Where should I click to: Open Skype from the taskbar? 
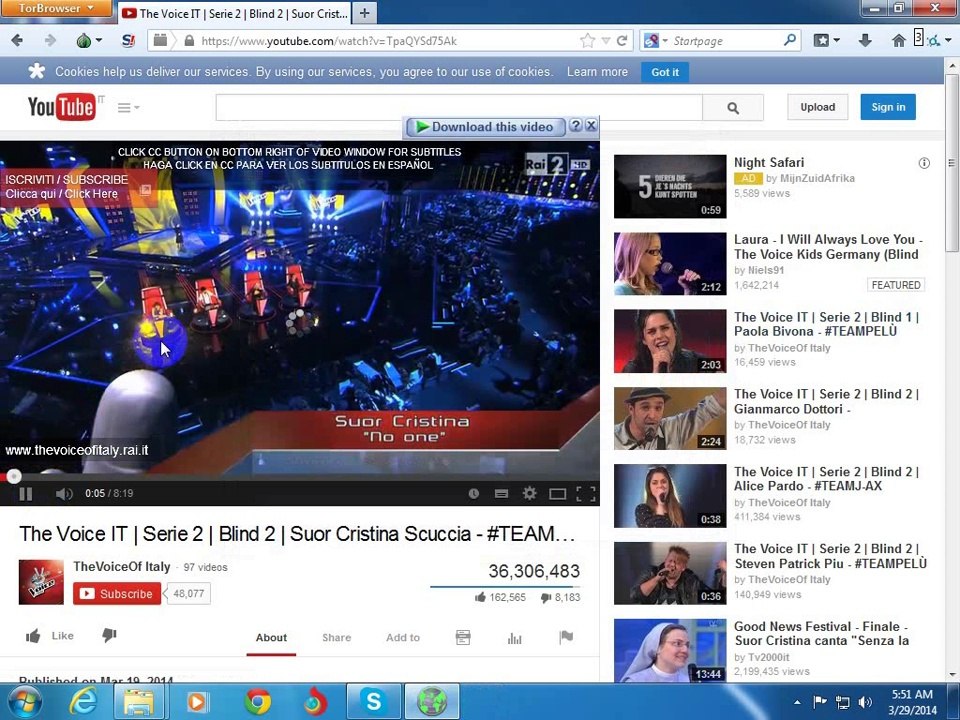(373, 702)
